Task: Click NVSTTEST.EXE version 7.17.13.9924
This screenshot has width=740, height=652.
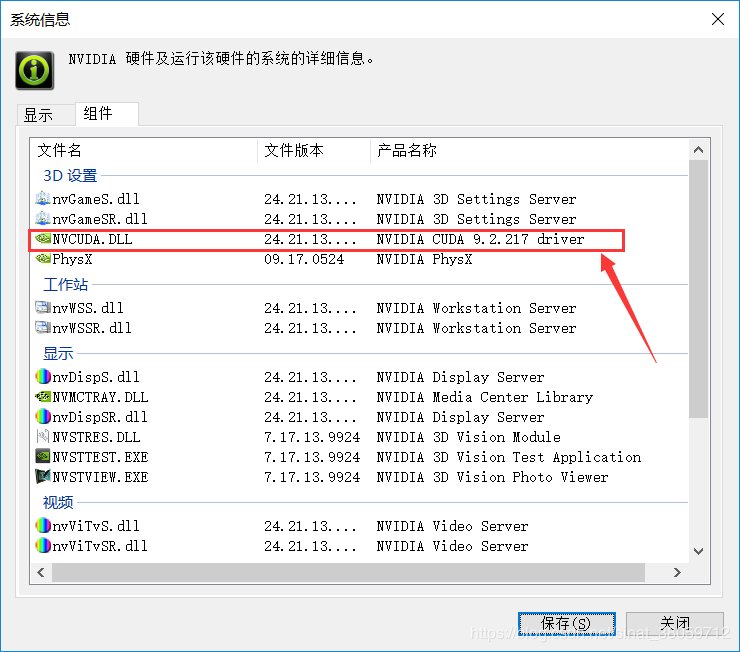Action: pos(312,457)
